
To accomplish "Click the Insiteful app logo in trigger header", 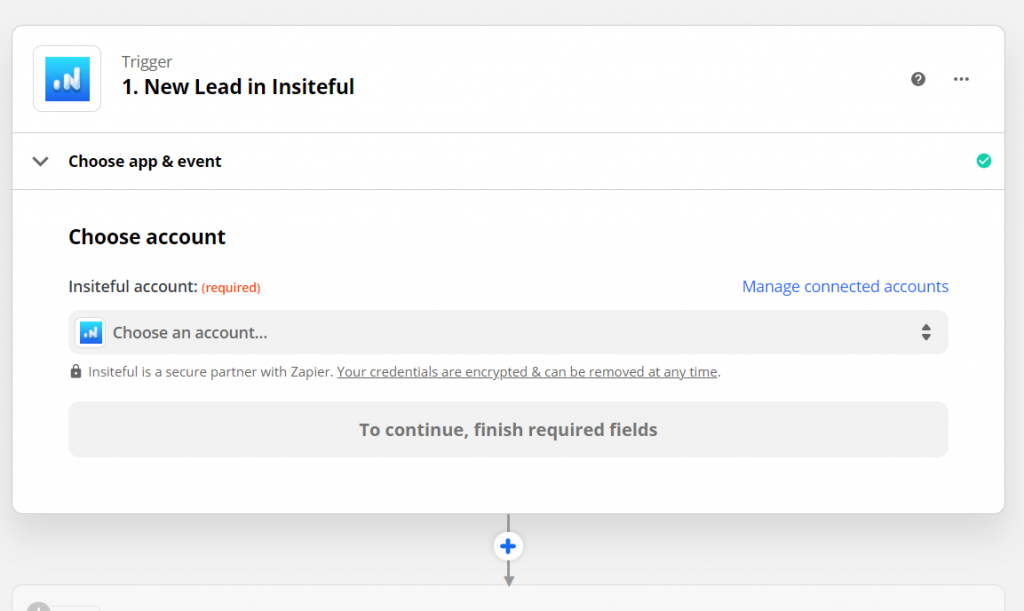I will point(67,79).
